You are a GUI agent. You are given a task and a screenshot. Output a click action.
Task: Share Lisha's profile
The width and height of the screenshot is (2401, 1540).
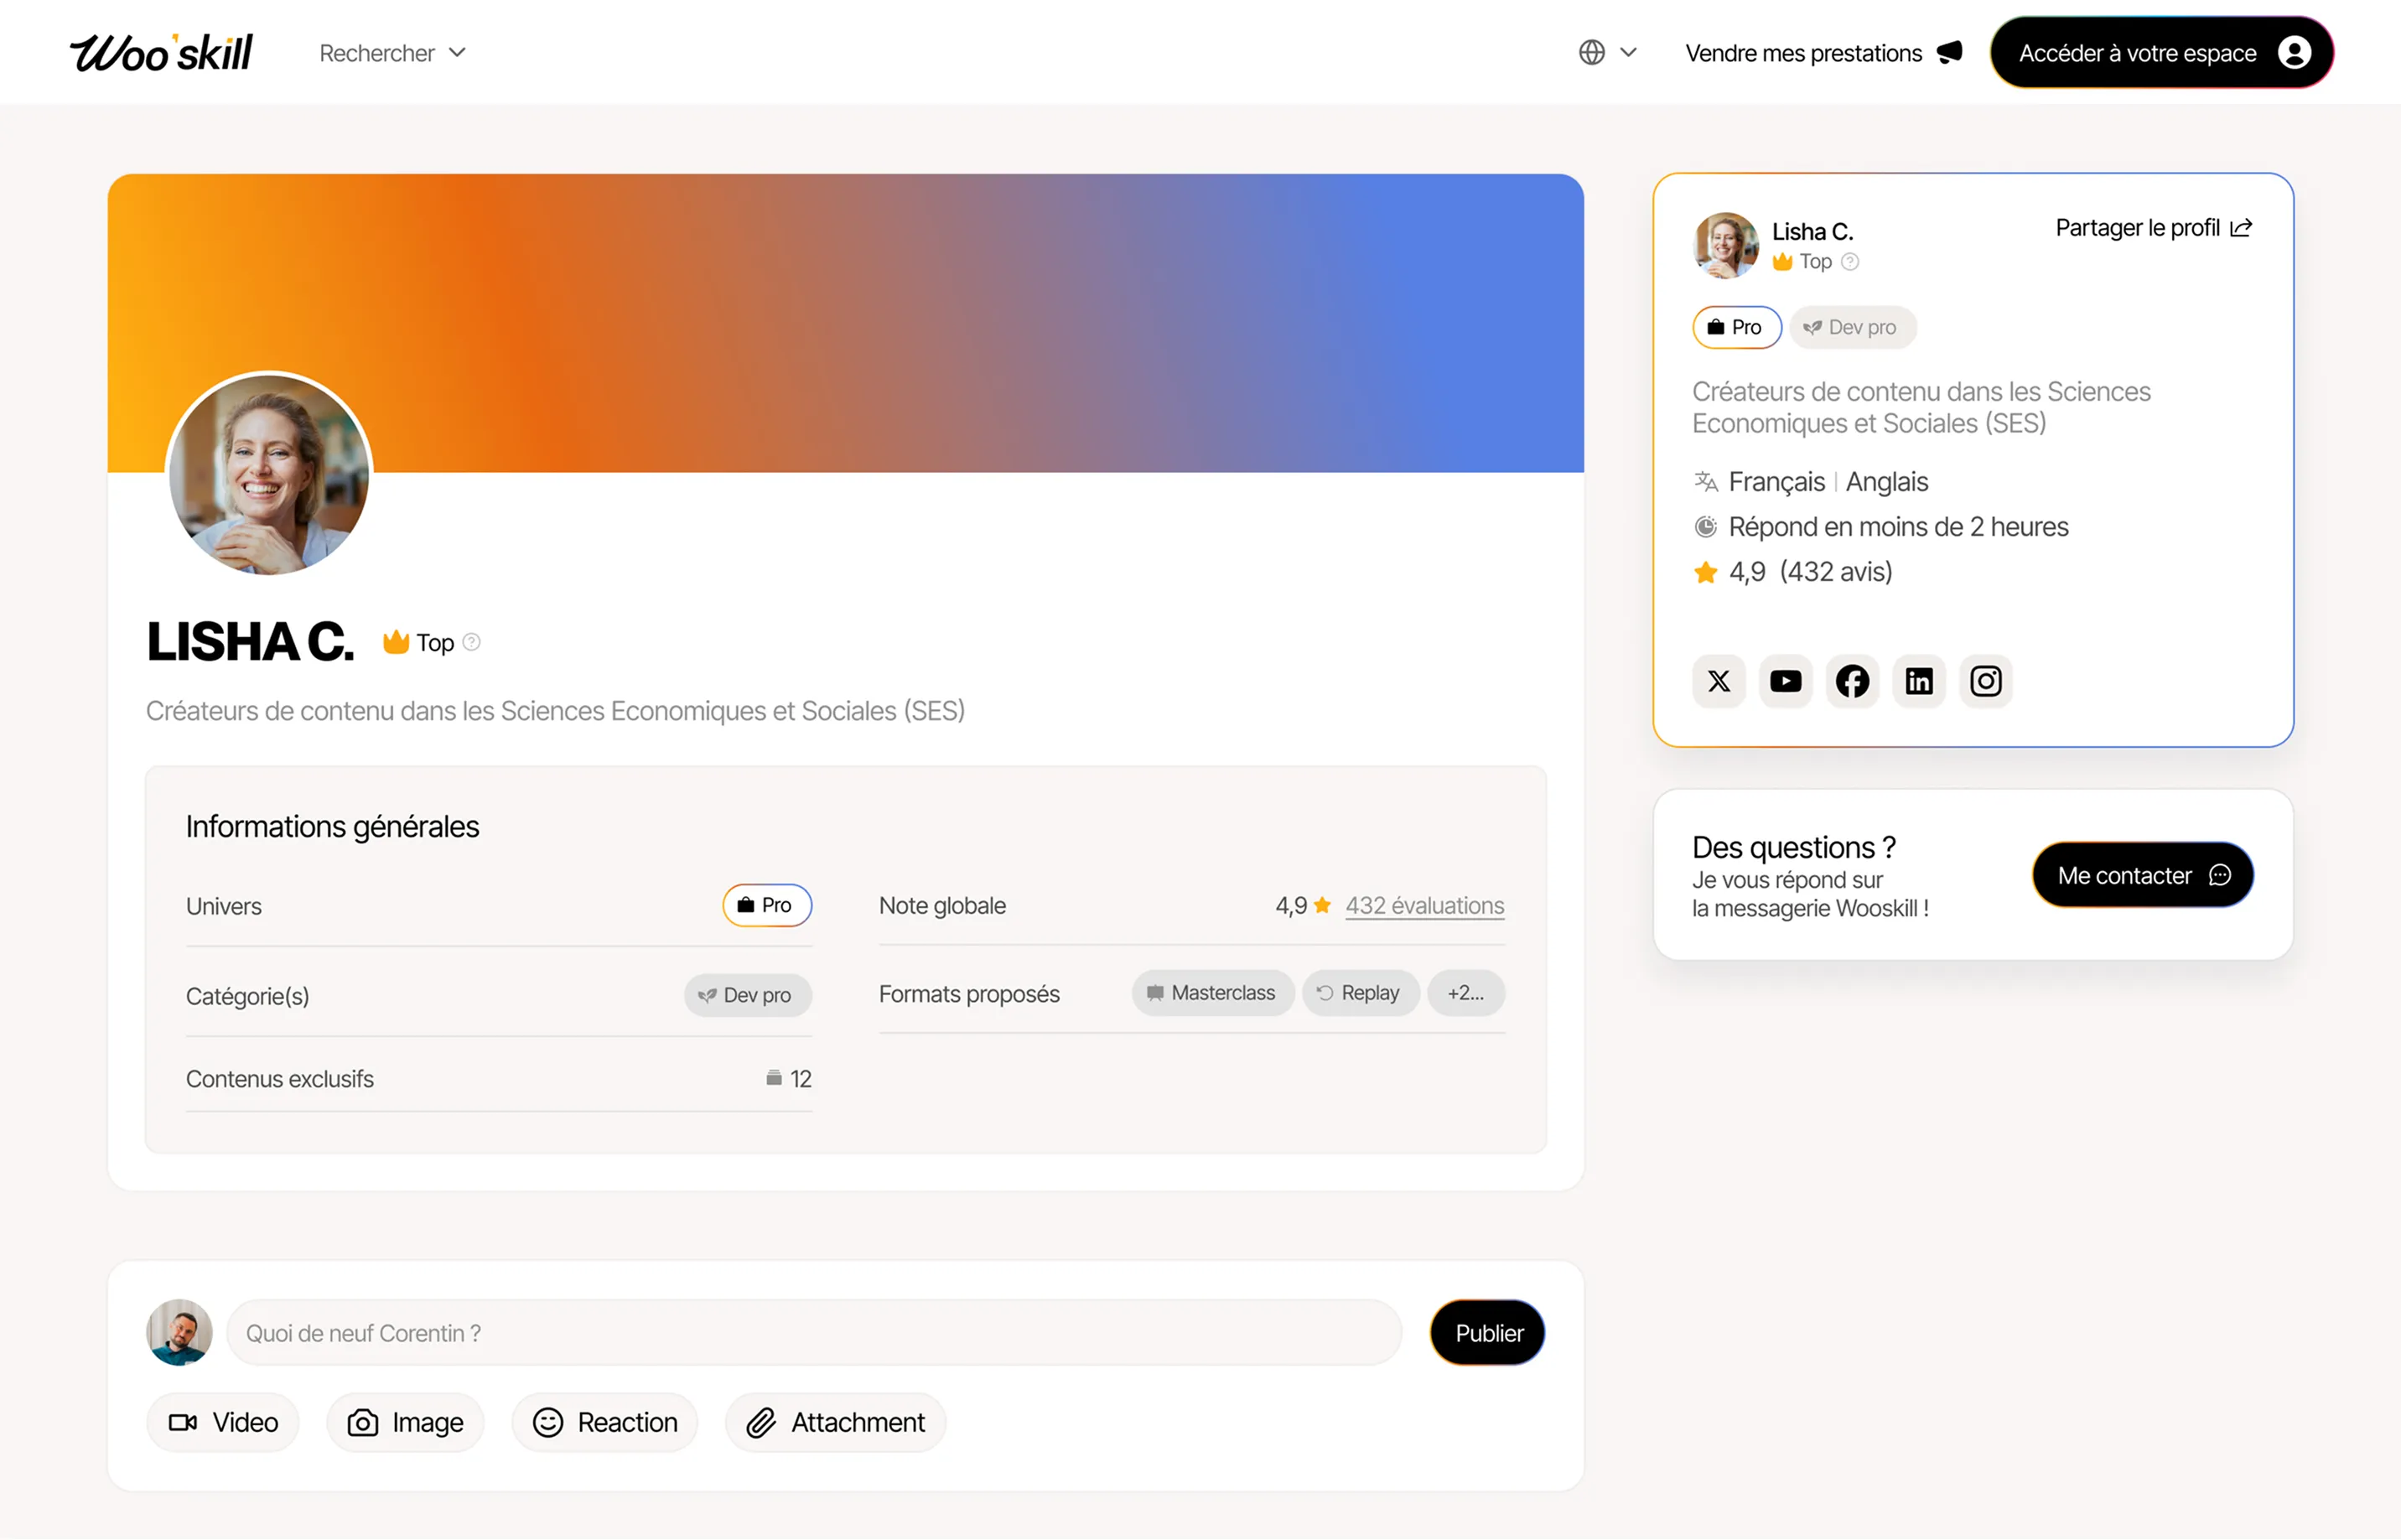point(2152,227)
